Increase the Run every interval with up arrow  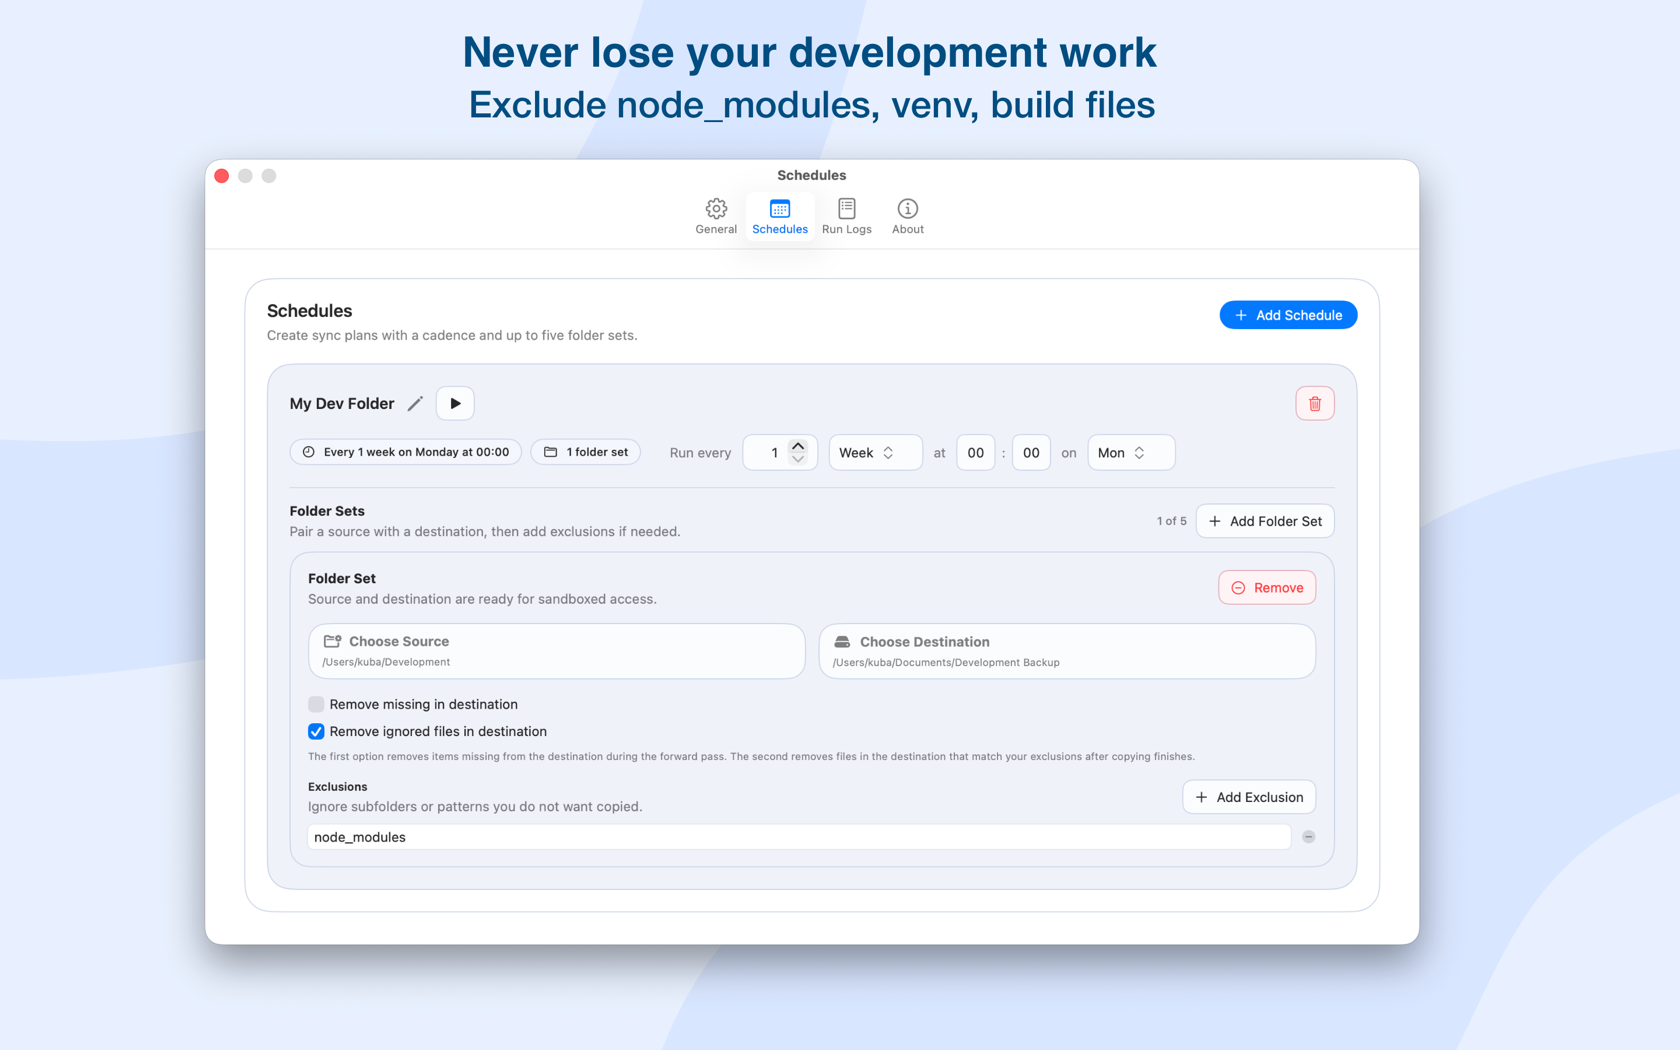coord(798,446)
